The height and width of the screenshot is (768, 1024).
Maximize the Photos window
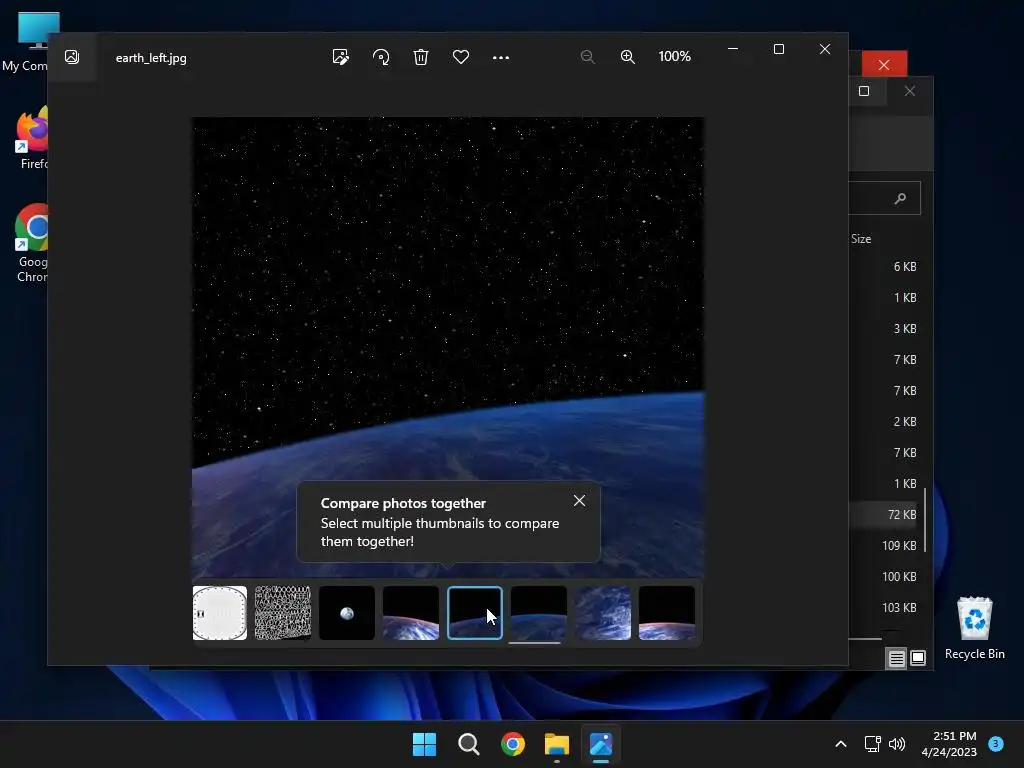(x=778, y=49)
